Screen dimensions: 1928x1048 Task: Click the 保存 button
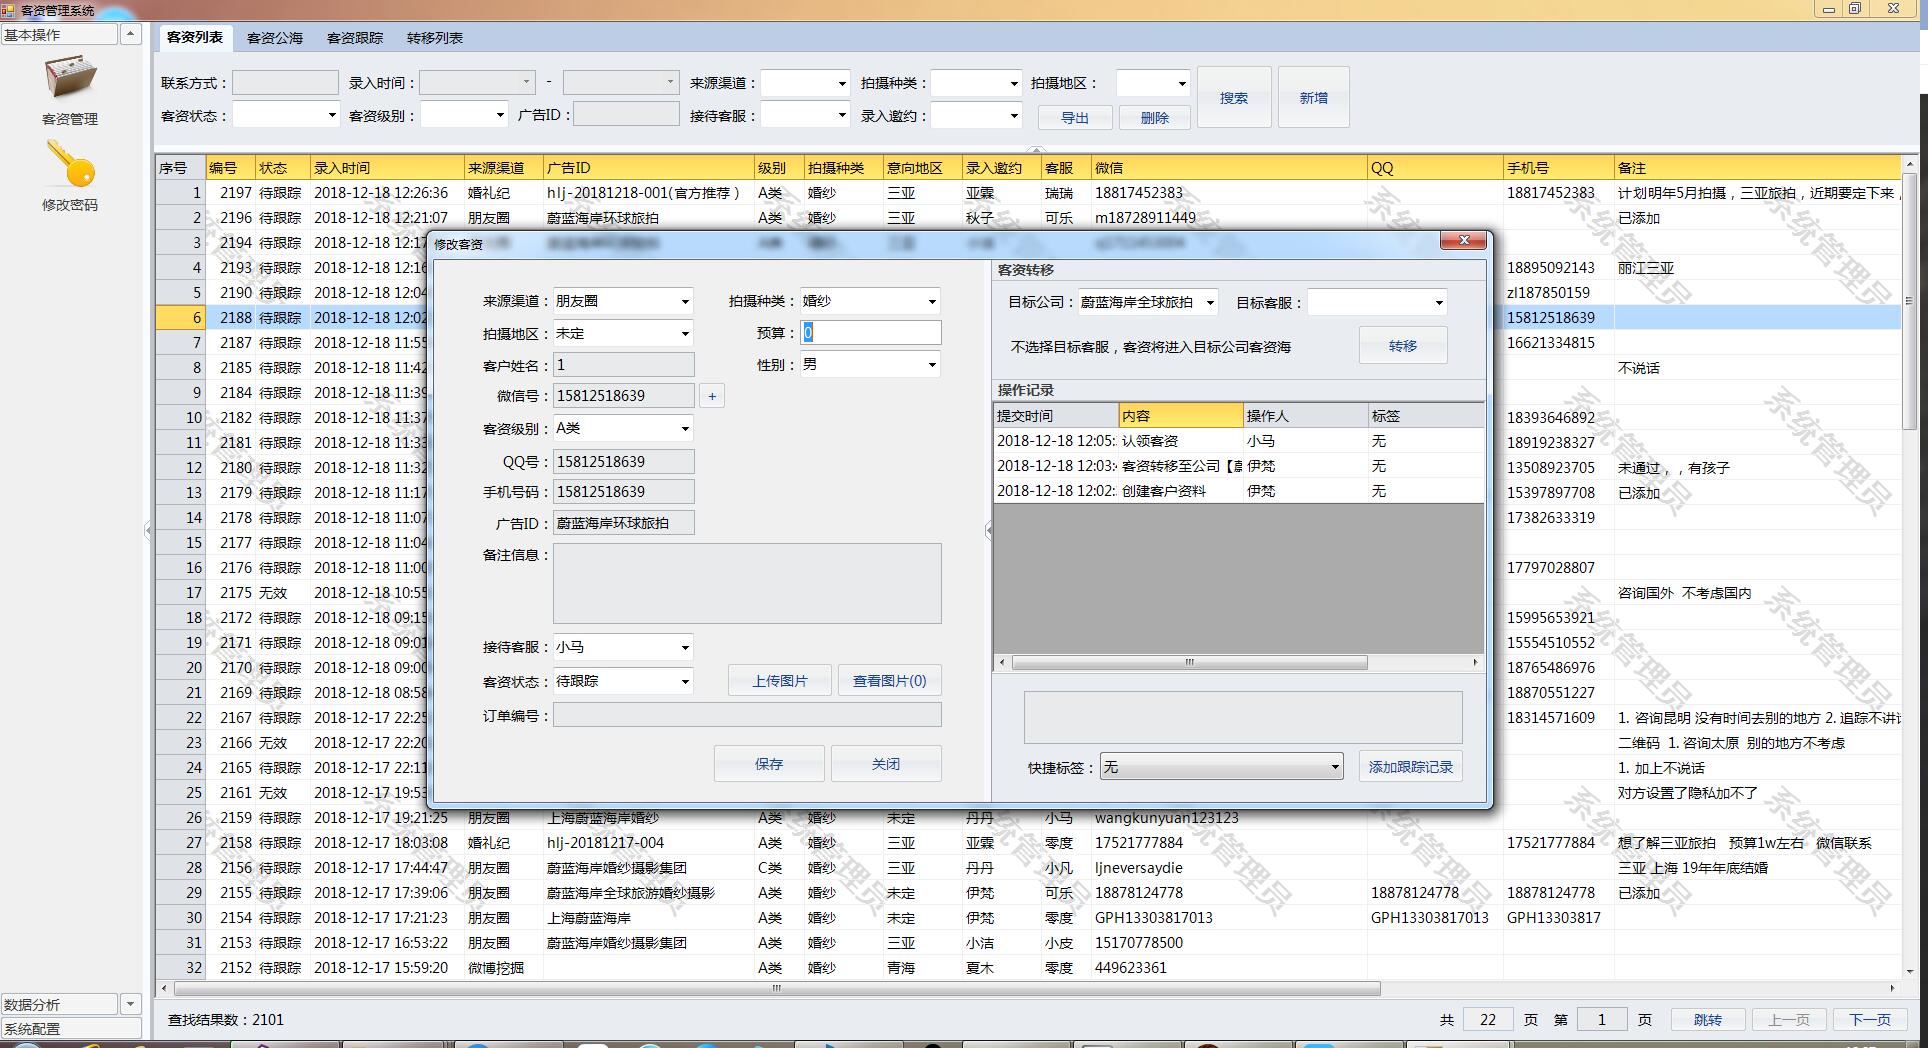click(x=769, y=764)
